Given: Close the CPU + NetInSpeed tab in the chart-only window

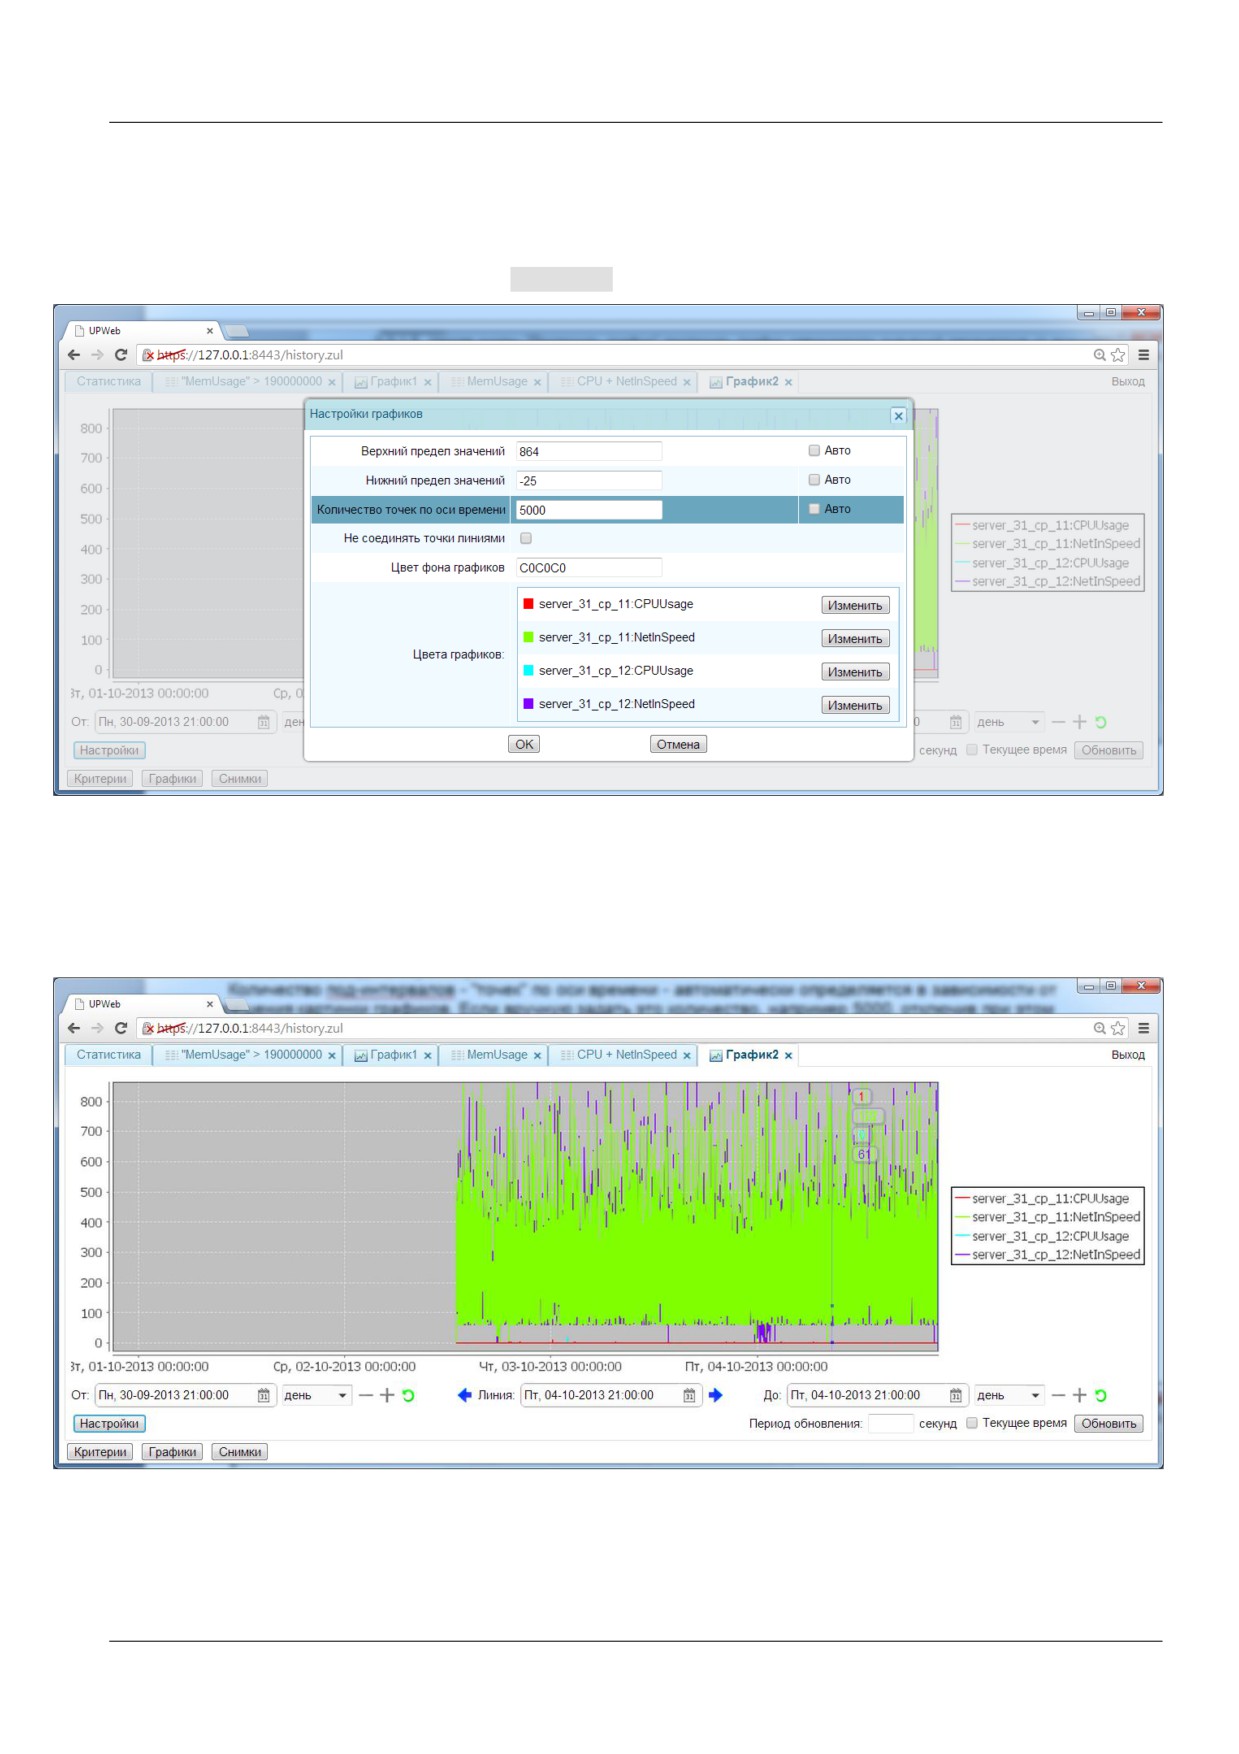Looking at the screenshot, I should point(687,1056).
